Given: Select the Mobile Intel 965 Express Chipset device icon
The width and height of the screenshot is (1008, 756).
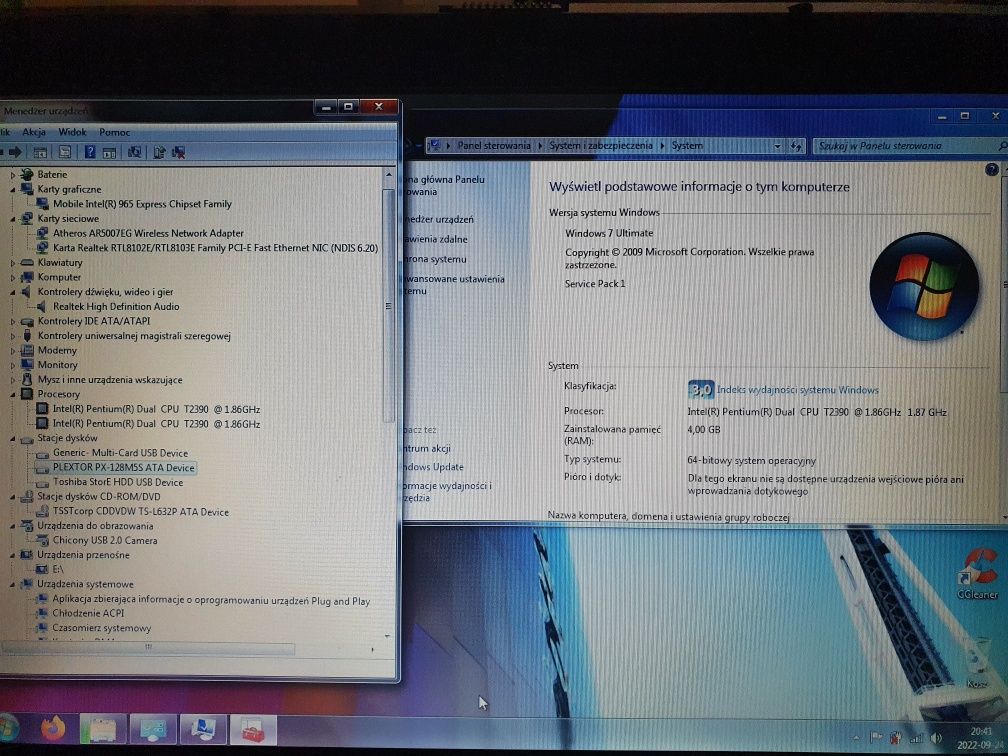Looking at the screenshot, I should click(x=42, y=204).
